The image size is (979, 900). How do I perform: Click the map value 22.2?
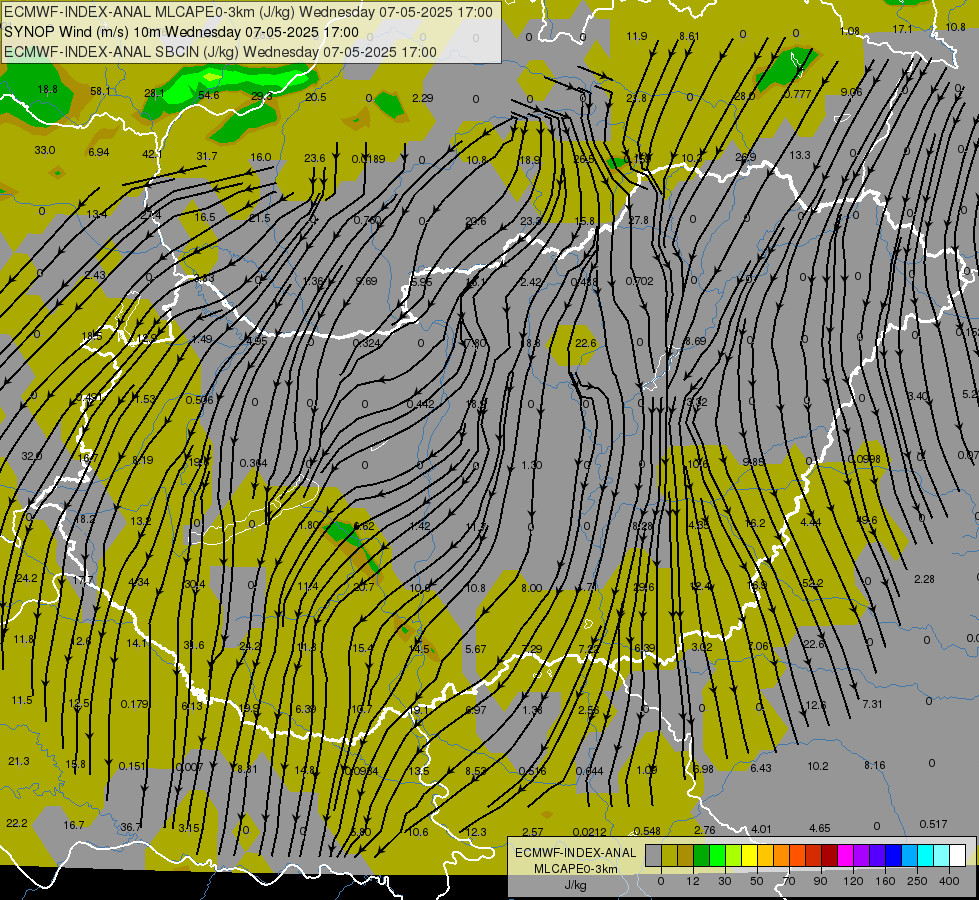click(17, 823)
